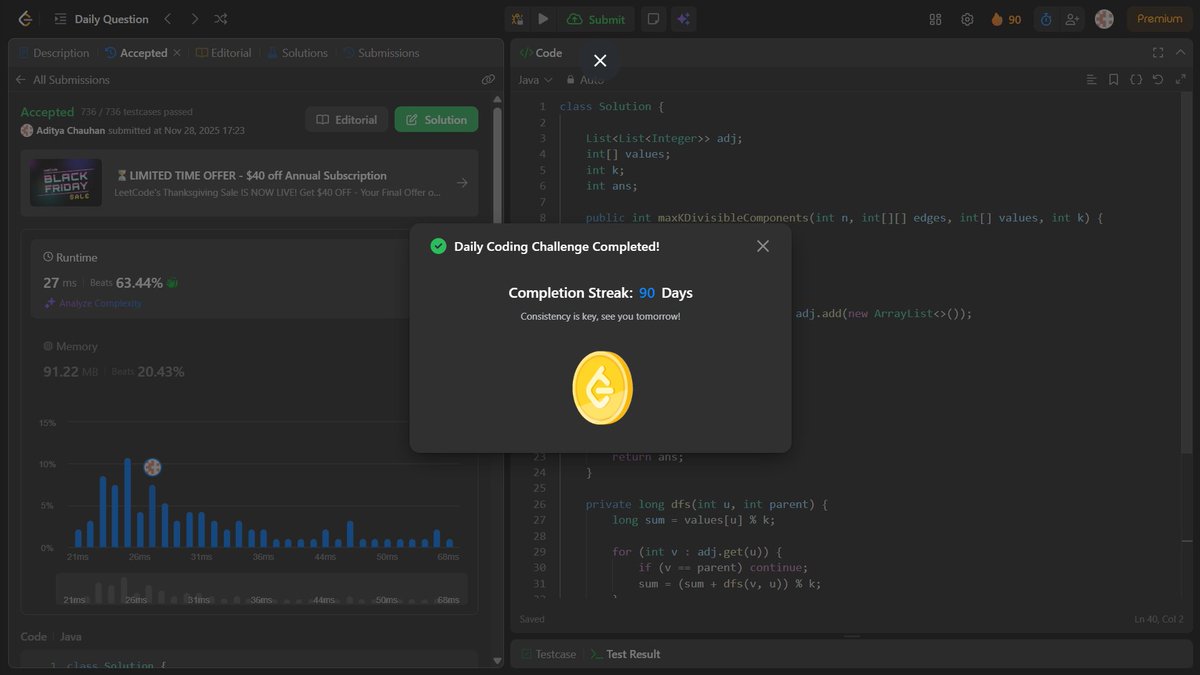Toggle auto-save lock in the editor toolbar
Viewport: 1200px width, 675px height.
570,80
